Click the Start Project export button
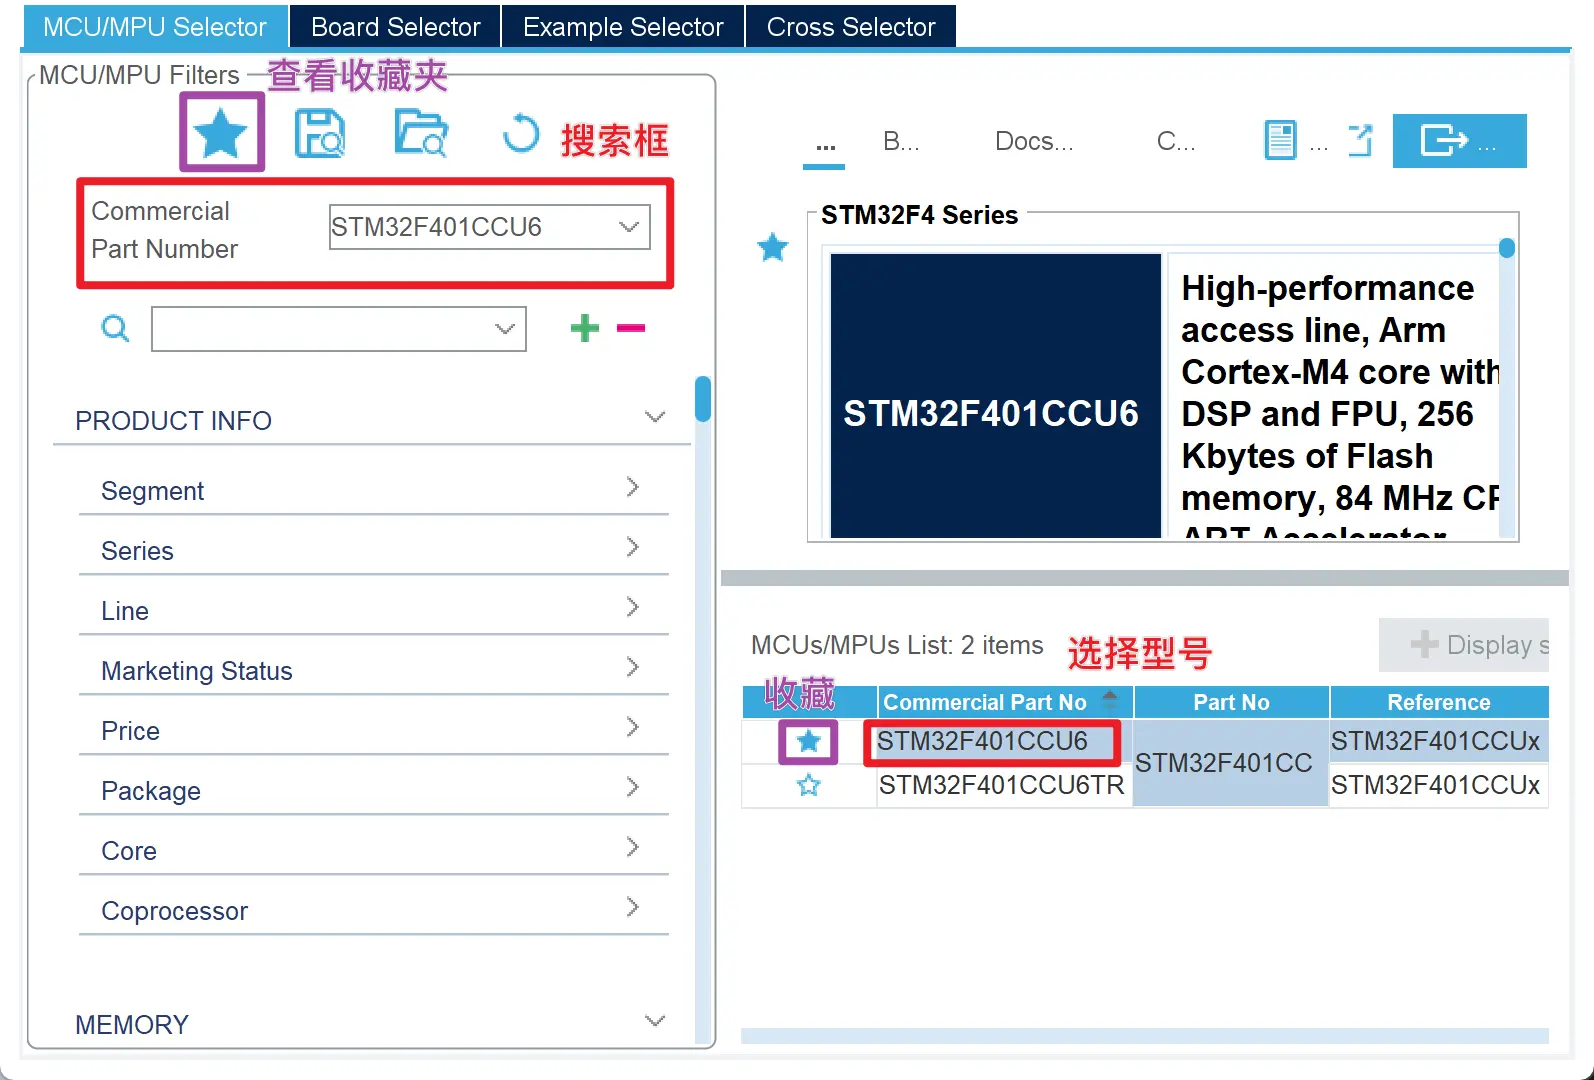This screenshot has height=1080, width=1594. 1458,141
